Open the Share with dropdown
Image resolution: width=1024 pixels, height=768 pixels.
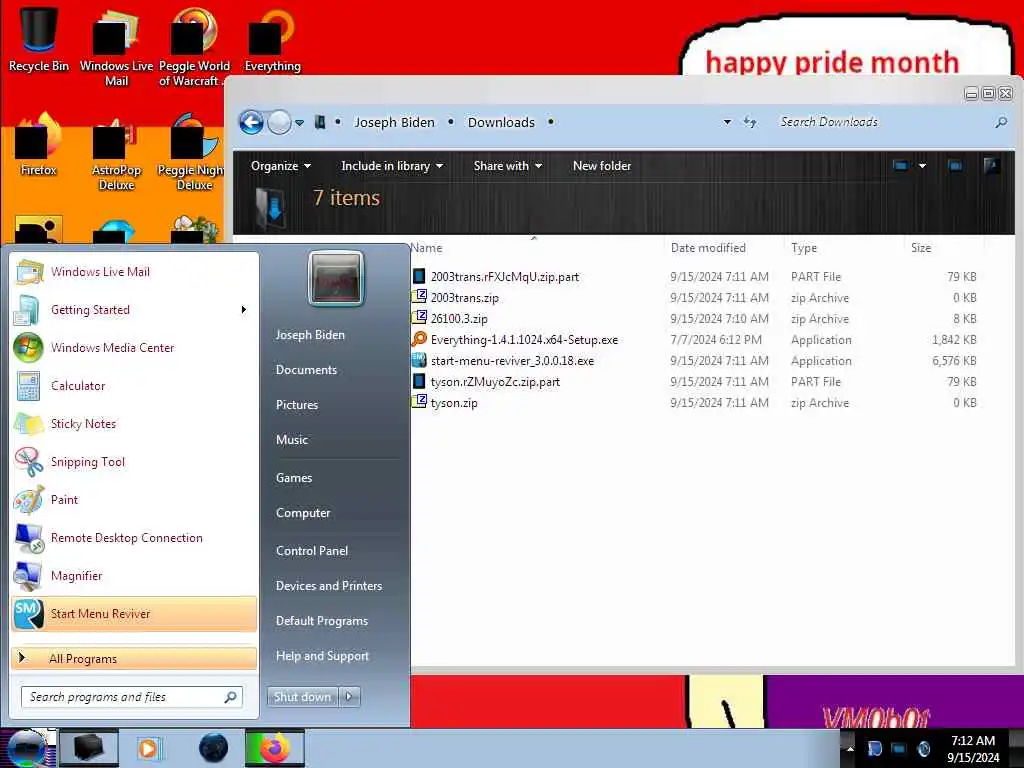click(508, 166)
